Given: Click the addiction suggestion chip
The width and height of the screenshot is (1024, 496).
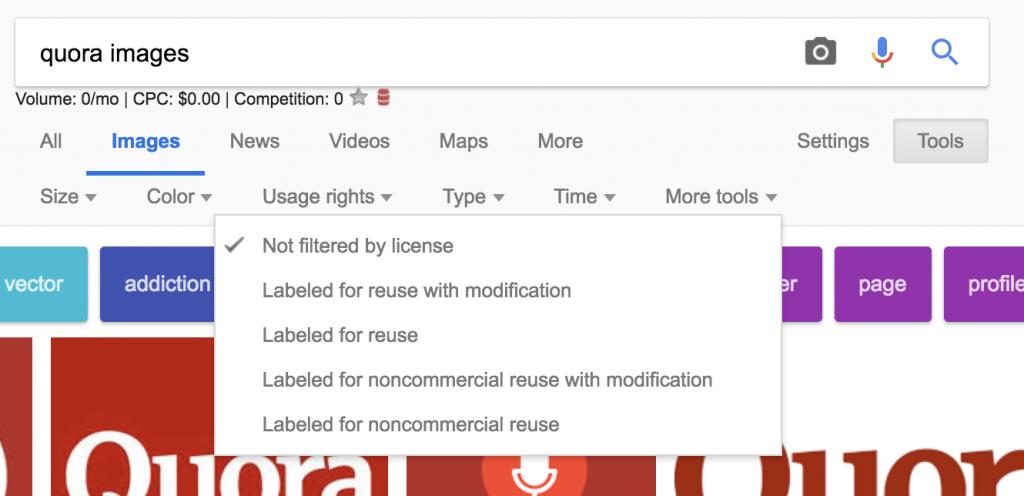Looking at the screenshot, I should tap(157, 284).
